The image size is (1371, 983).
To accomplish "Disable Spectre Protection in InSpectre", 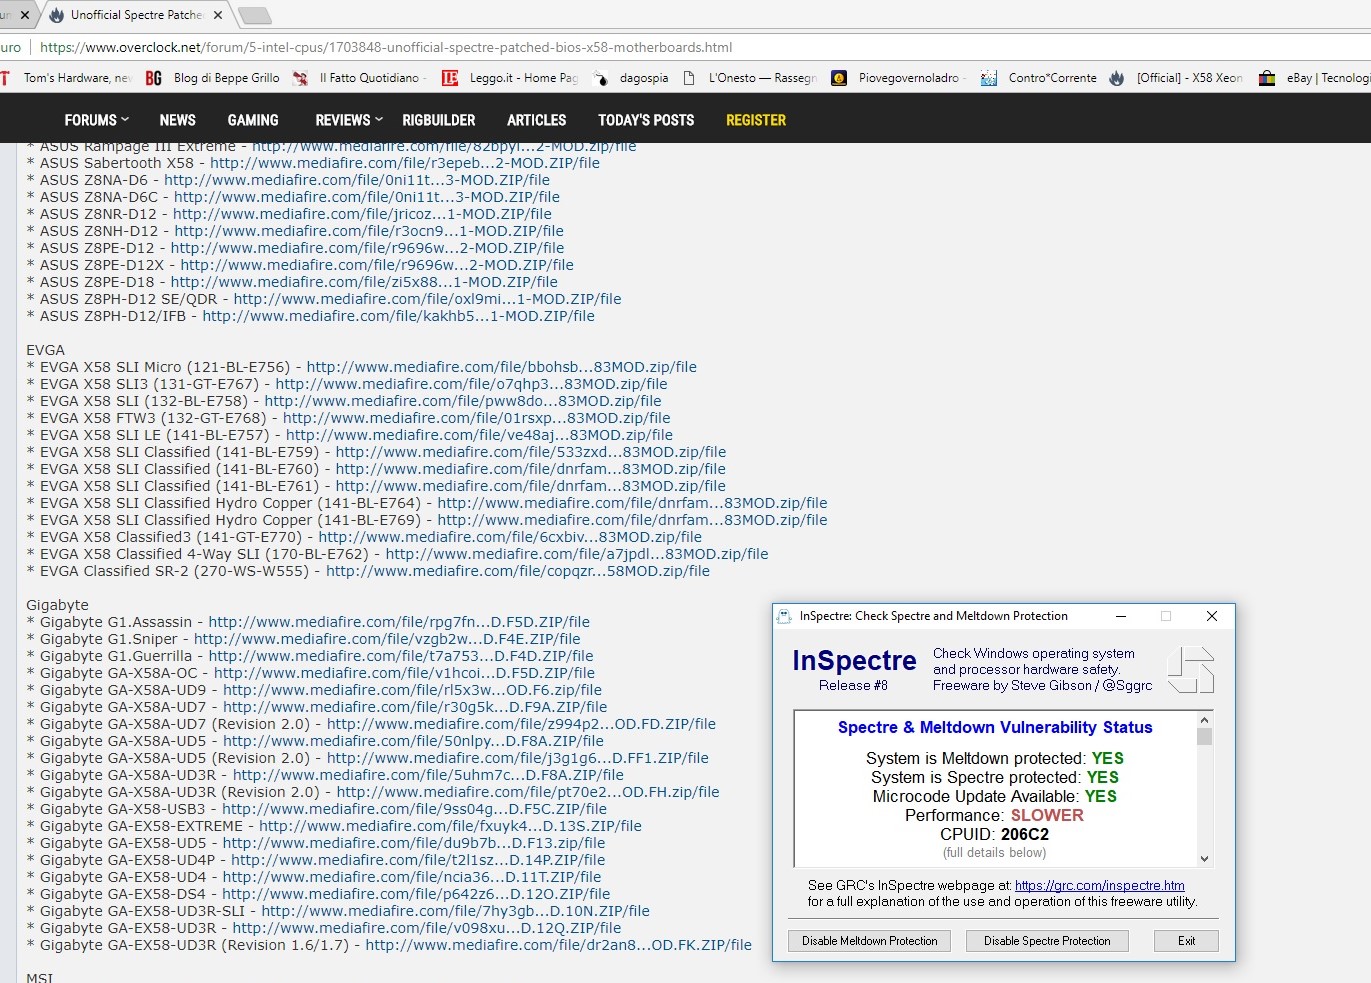I will pos(1047,941).
